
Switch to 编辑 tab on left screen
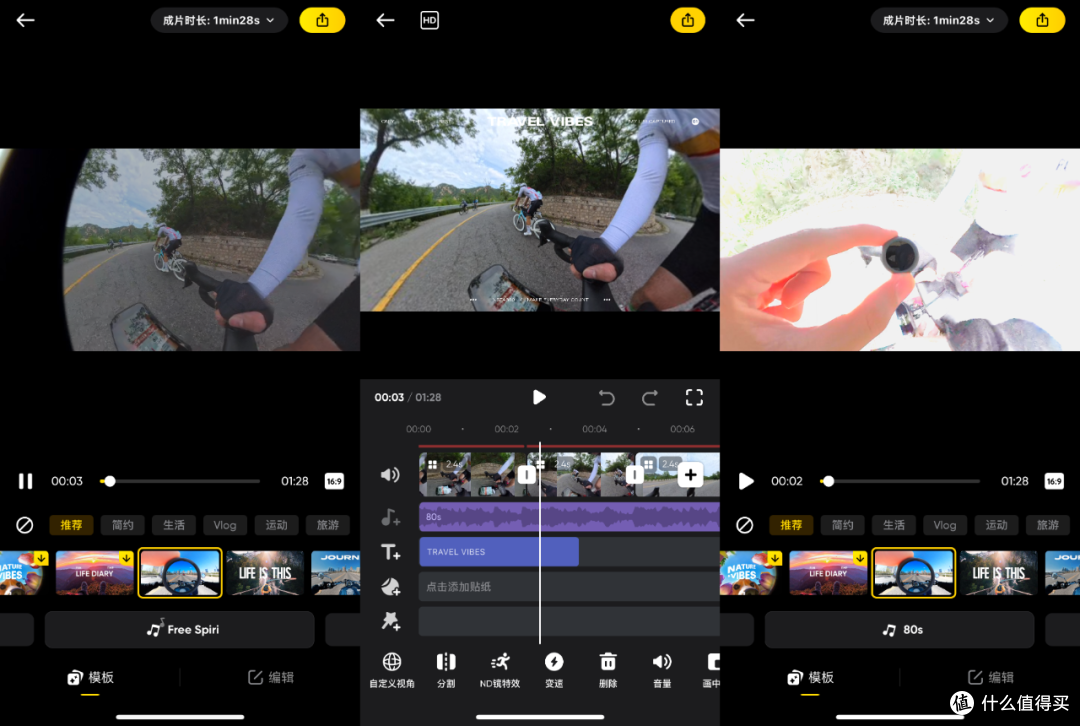(270, 678)
